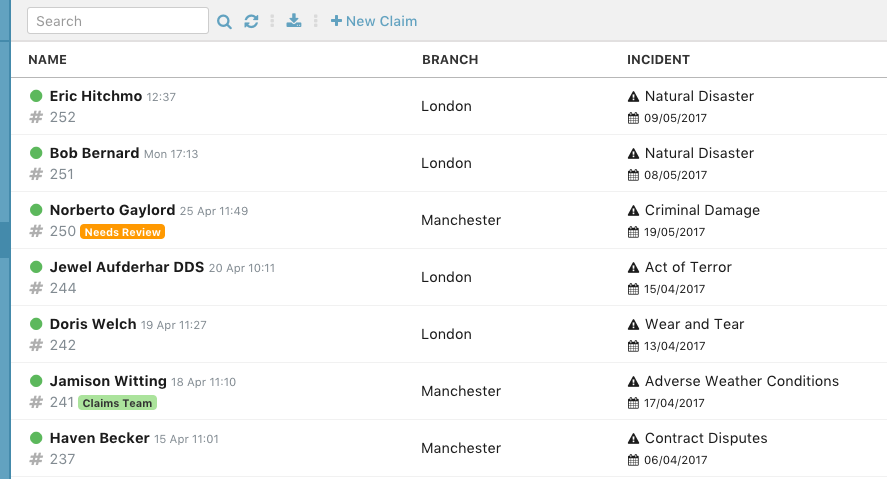Viewport: 887px width, 479px height.
Task: Open Doris Welch's claim
Action: pos(93,324)
